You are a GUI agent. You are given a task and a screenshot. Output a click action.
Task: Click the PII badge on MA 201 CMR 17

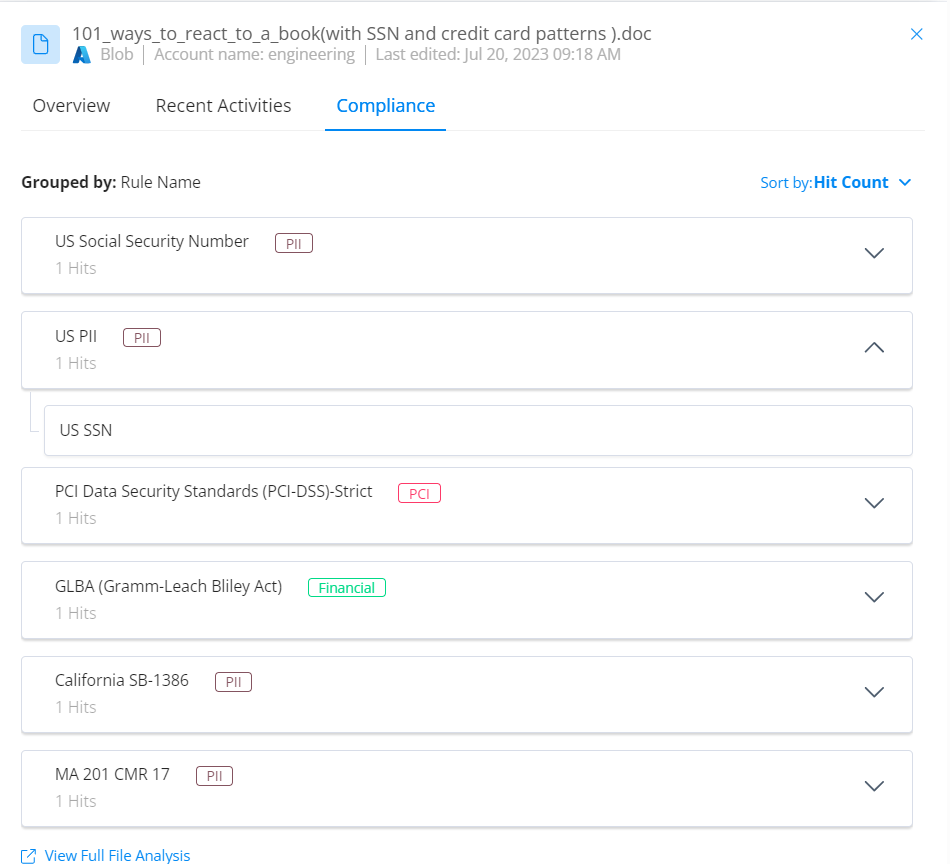click(x=214, y=775)
